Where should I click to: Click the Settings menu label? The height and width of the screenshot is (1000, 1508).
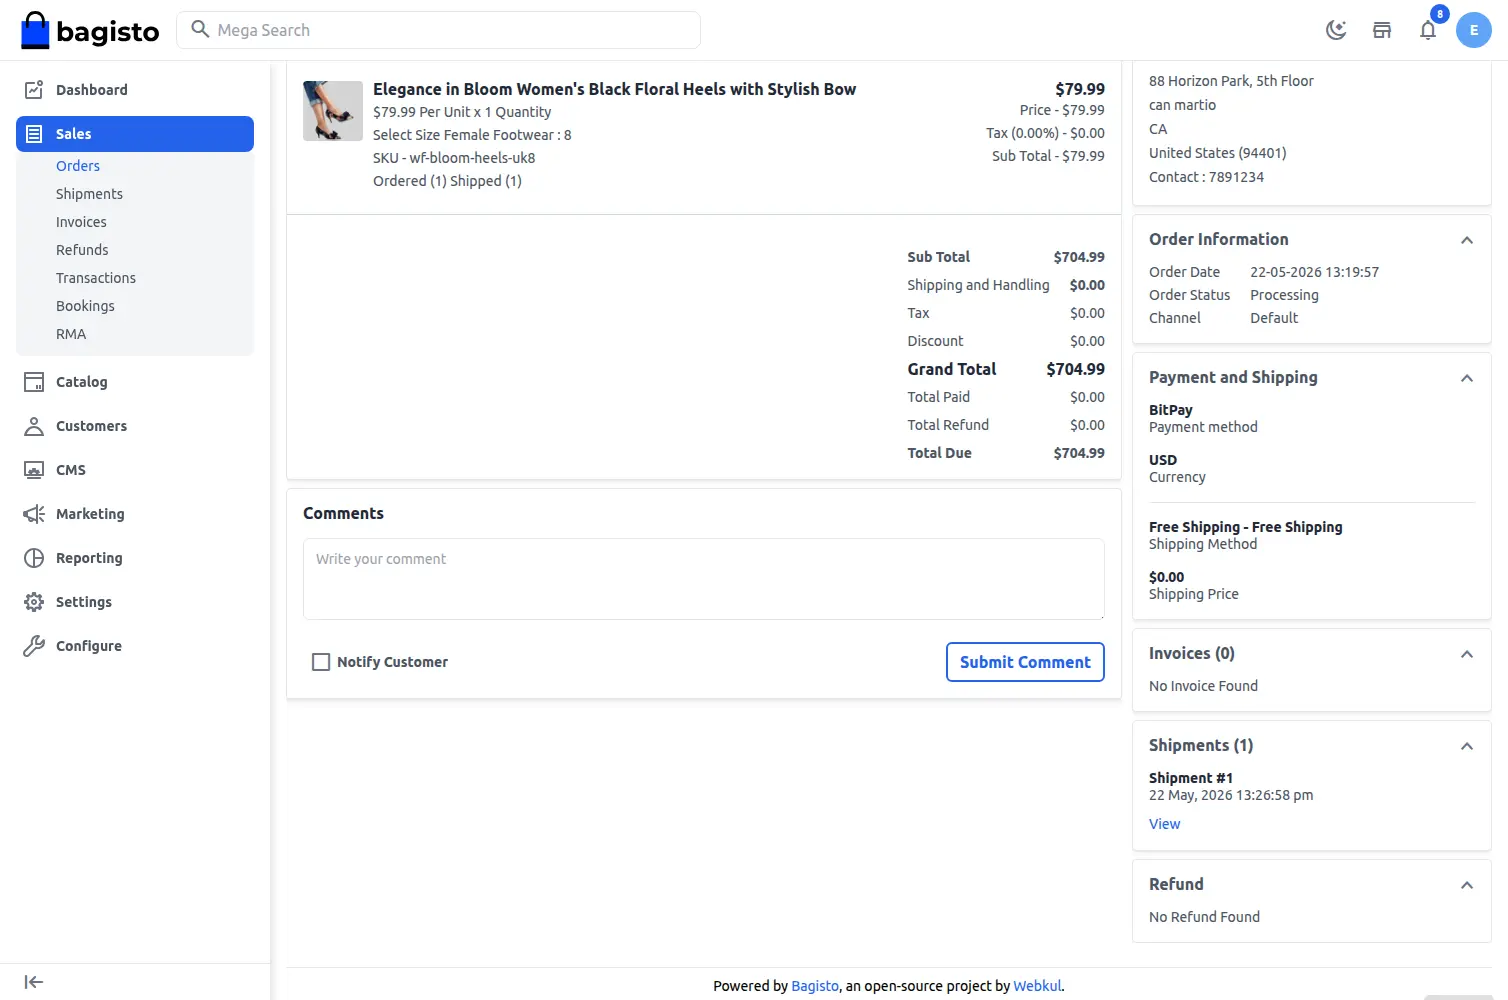(84, 602)
